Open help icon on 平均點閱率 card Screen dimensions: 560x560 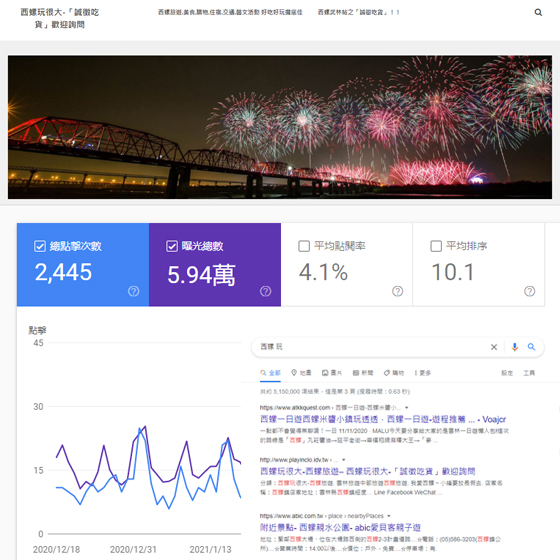point(398,291)
